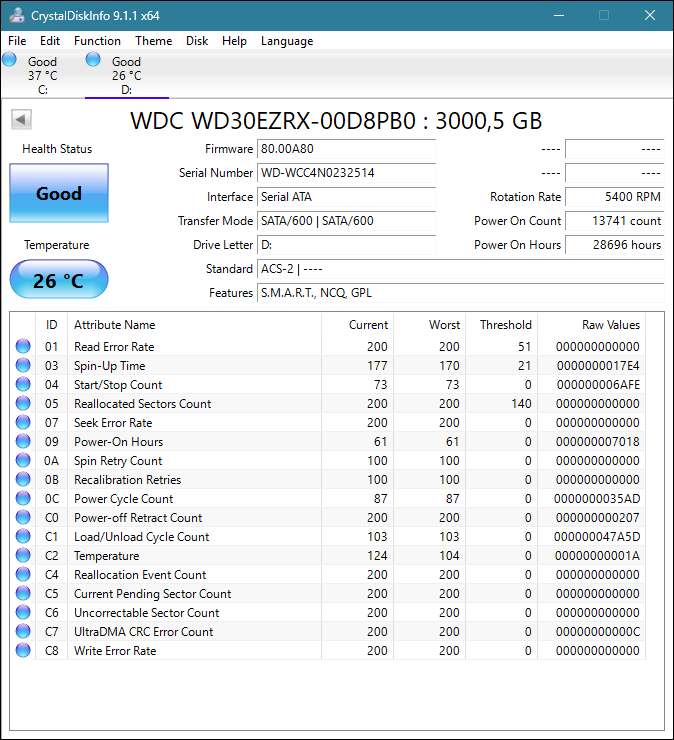This screenshot has width=674, height=740.
Task: Click the 26 °C temperature button
Action: 59,279
